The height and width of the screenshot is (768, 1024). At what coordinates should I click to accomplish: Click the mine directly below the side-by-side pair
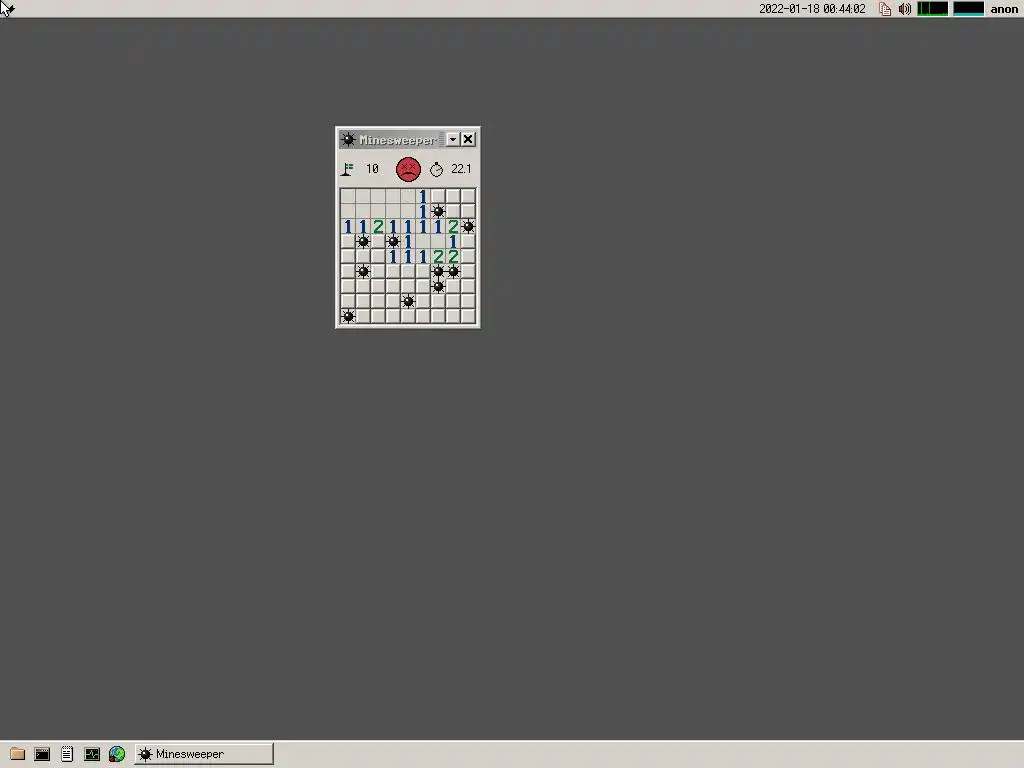click(438, 286)
